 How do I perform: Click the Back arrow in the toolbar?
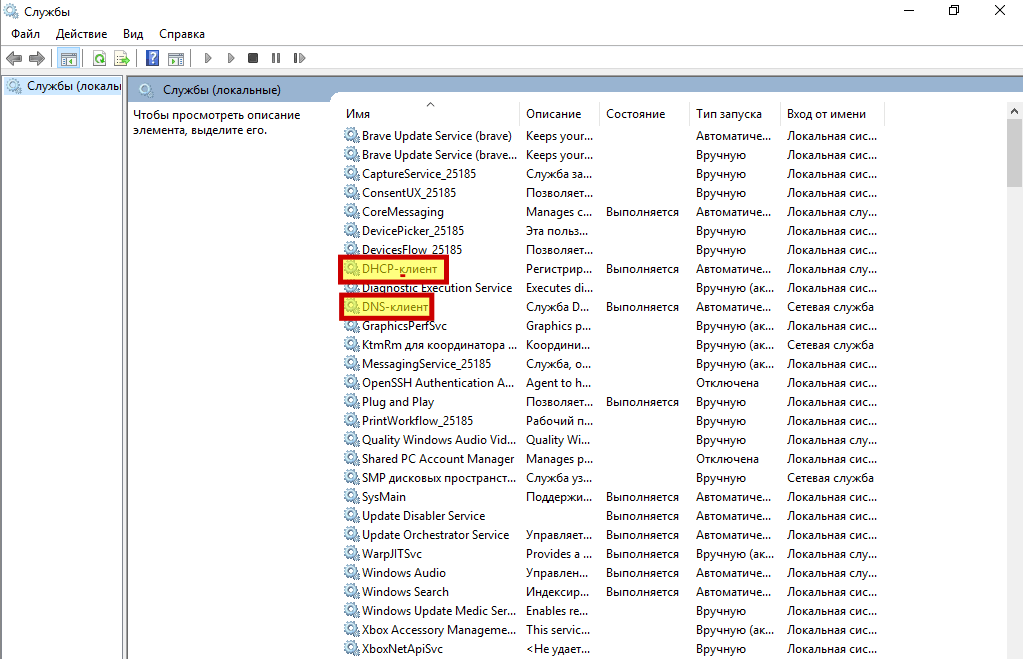pos(14,59)
